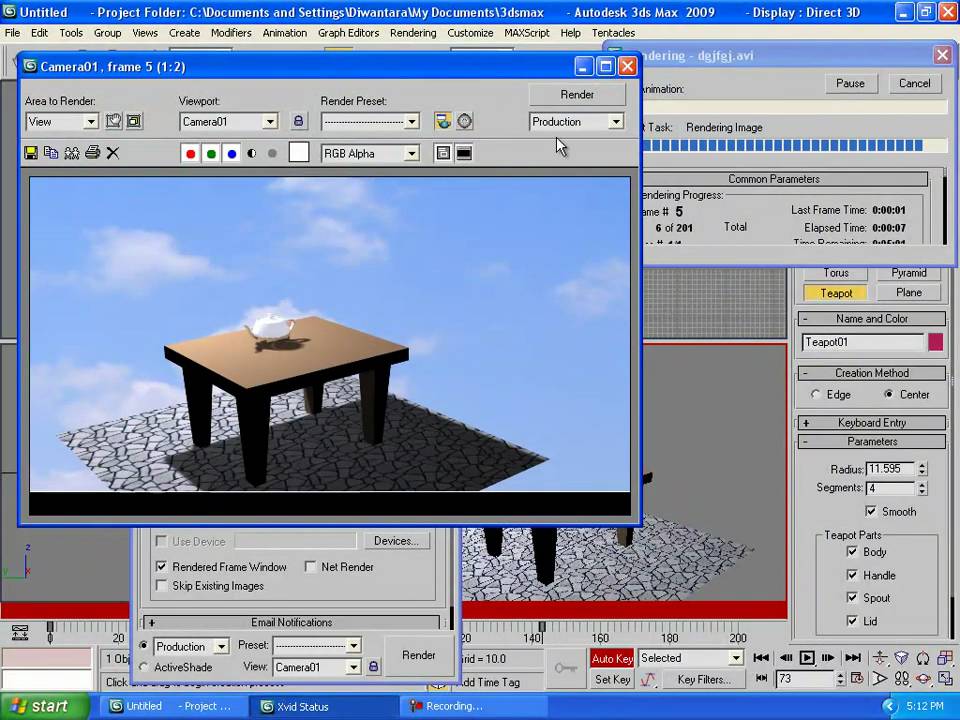Toggle the Rendered Frame Window checkbox
Image resolution: width=960 pixels, height=720 pixels.
(x=161, y=567)
